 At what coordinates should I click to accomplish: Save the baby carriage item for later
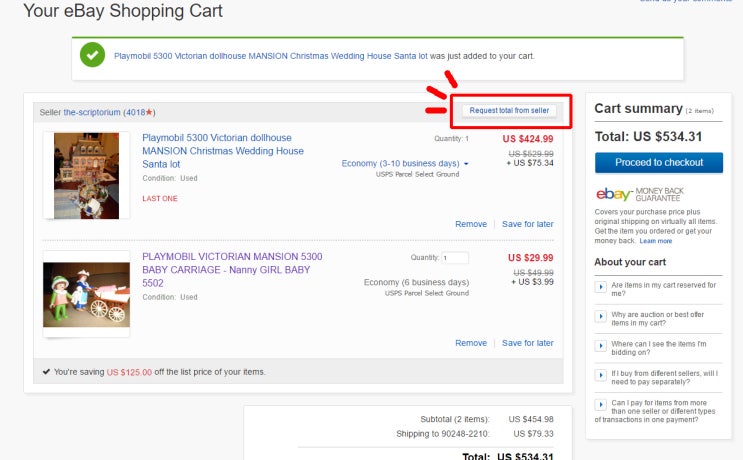527,343
